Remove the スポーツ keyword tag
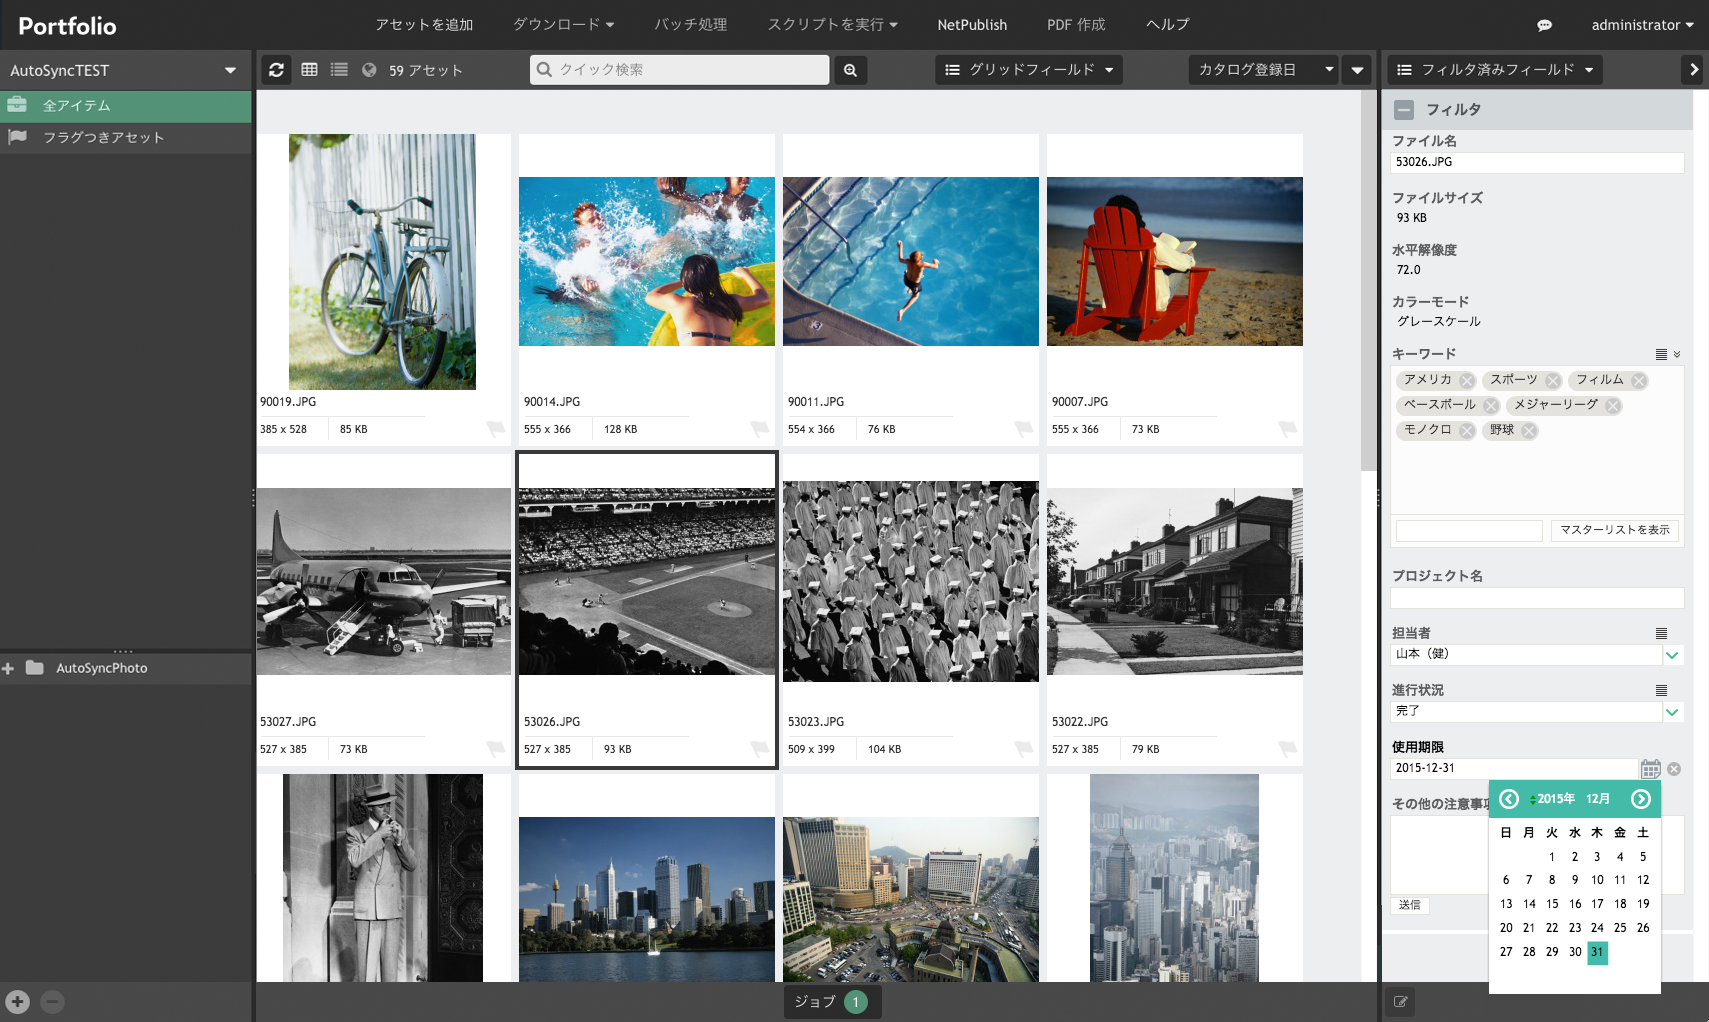This screenshot has width=1709, height=1022. 1552,381
